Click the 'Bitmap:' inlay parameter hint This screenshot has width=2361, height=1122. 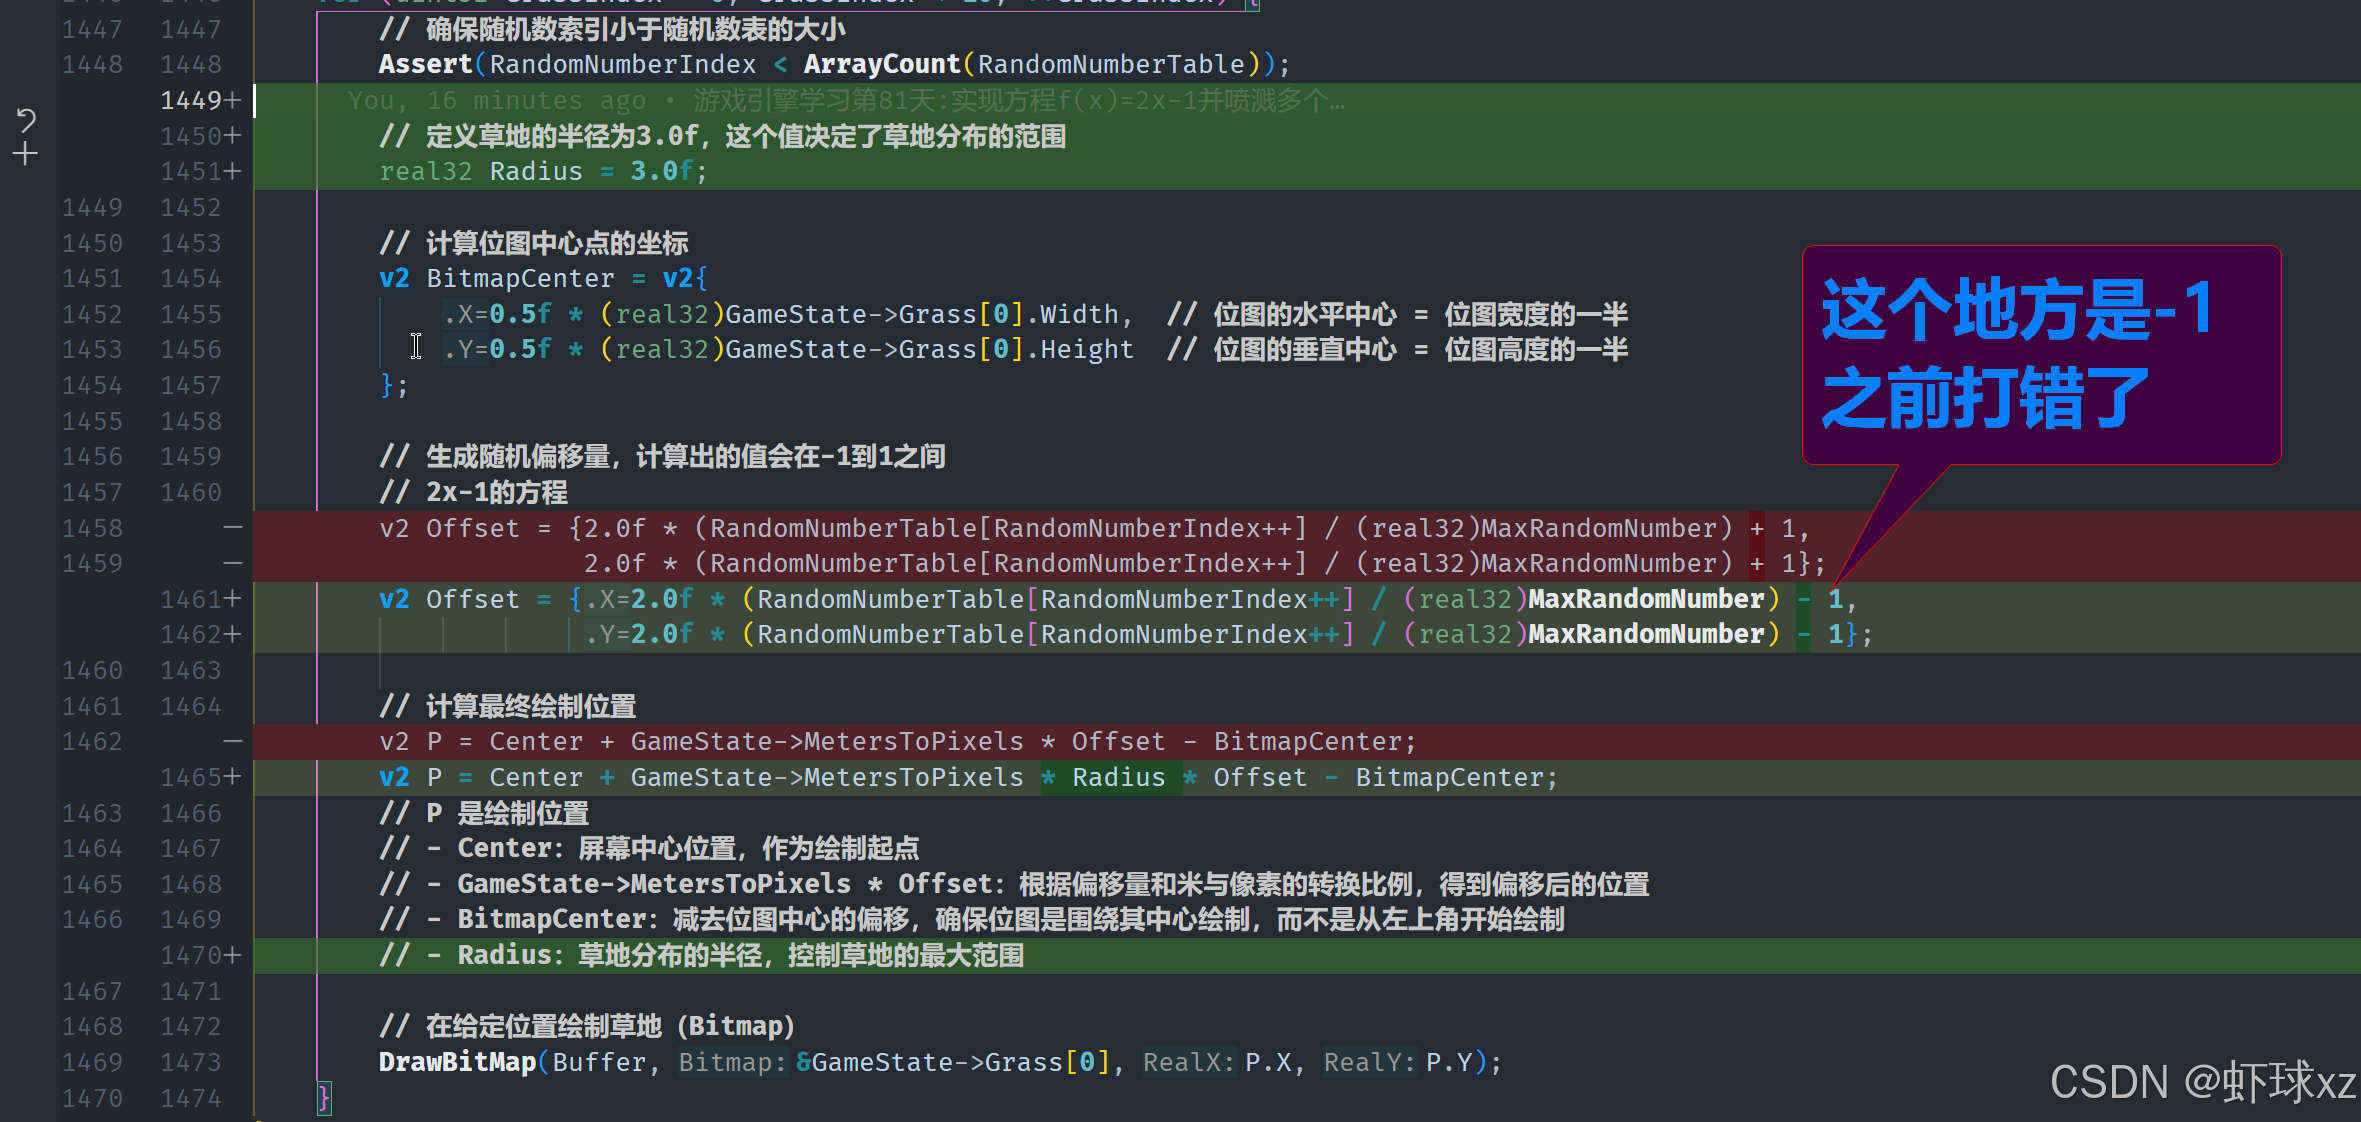(x=732, y=1062)
